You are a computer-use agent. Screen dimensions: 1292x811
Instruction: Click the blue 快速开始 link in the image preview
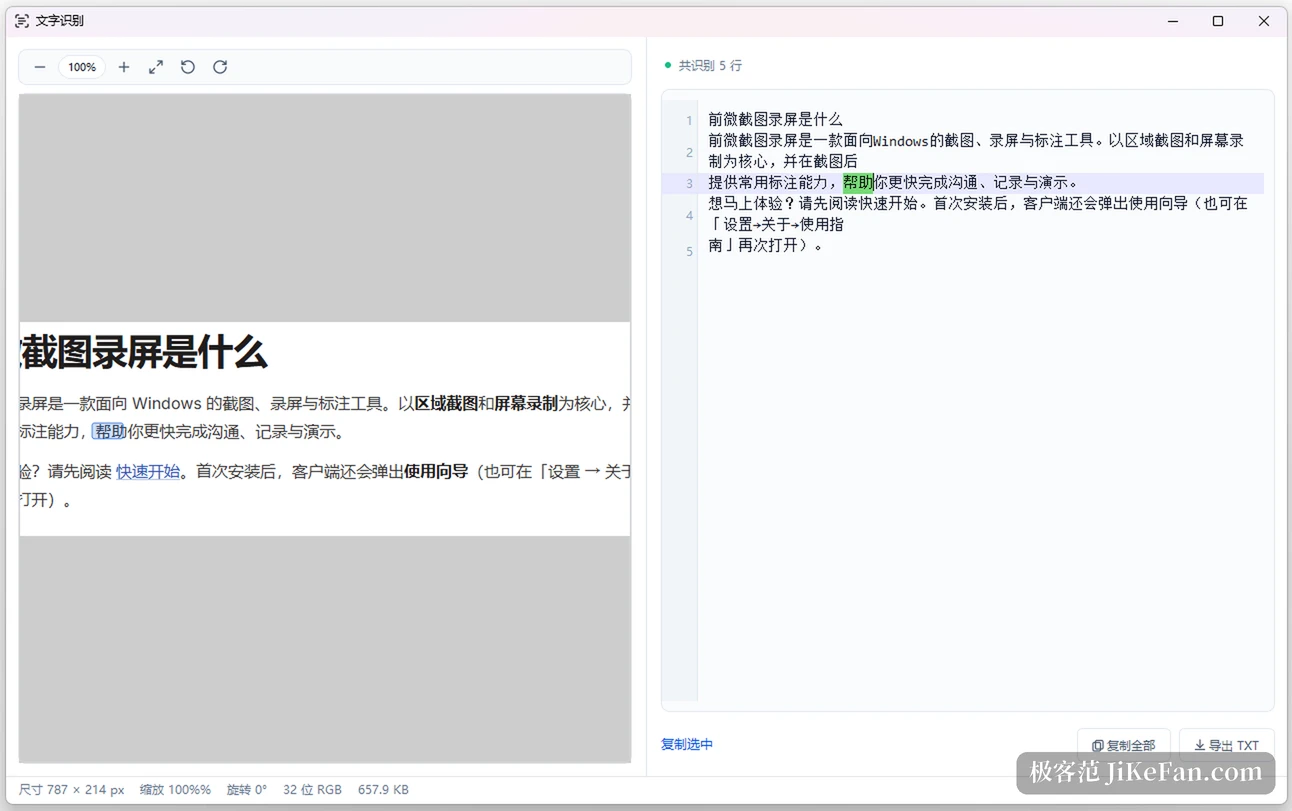(148, 471)
